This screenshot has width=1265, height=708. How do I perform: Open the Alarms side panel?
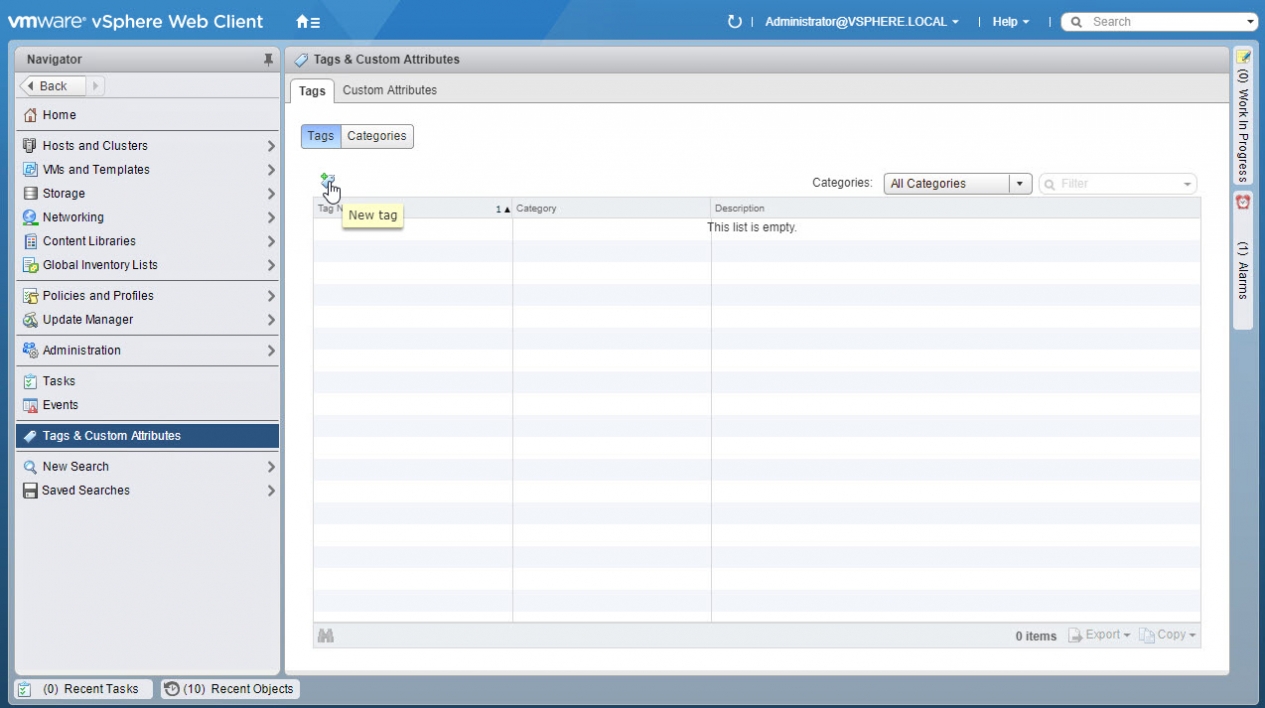[x=1243, y=258]
